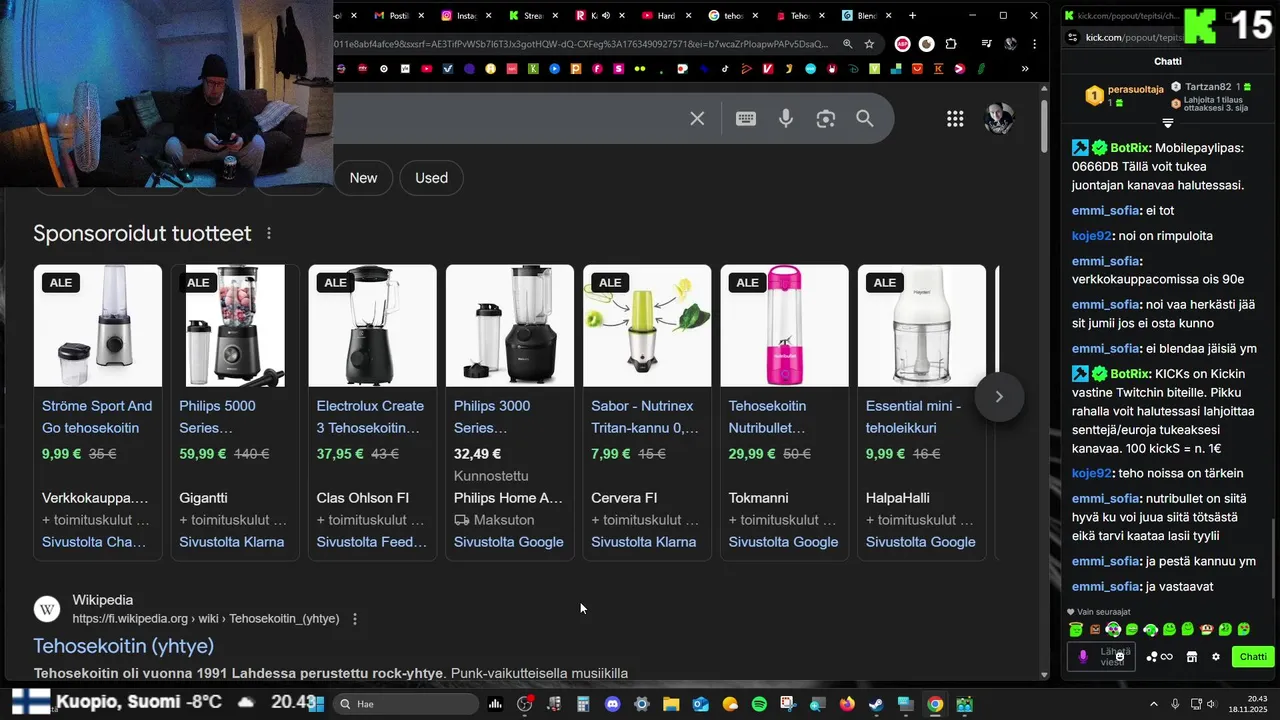The height and width of the screenshot is (720, 1280).
Task: Click the Sabor Nutrinex product image
Action: [x=647, y=326]
